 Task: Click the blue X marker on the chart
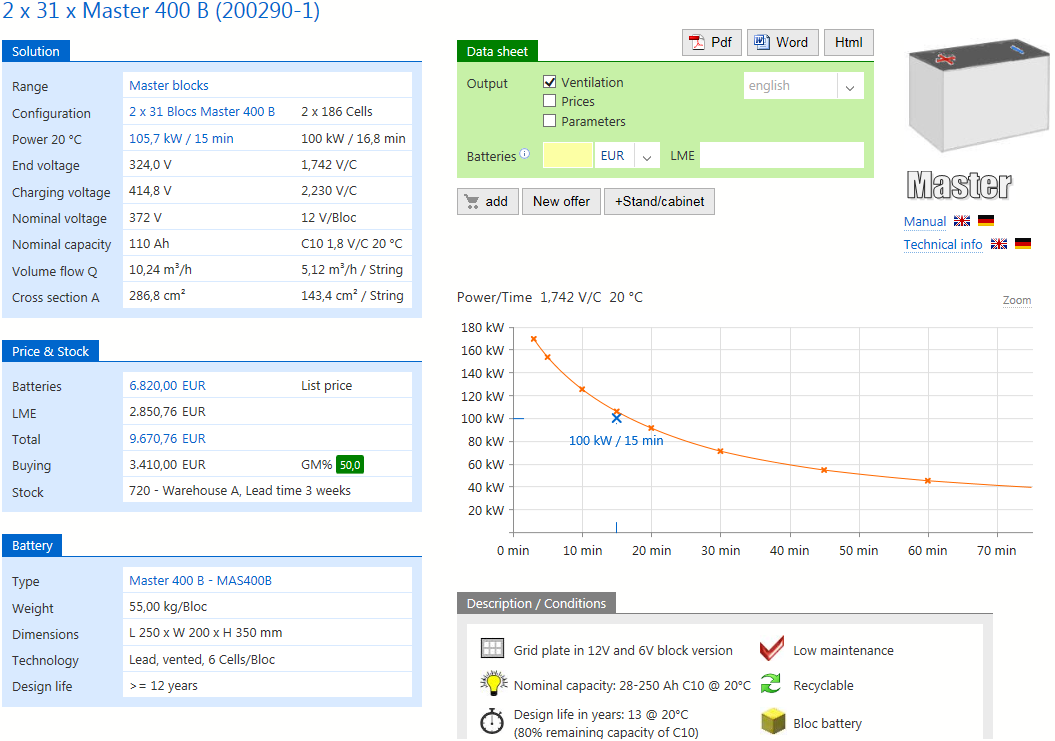point(616,418)
